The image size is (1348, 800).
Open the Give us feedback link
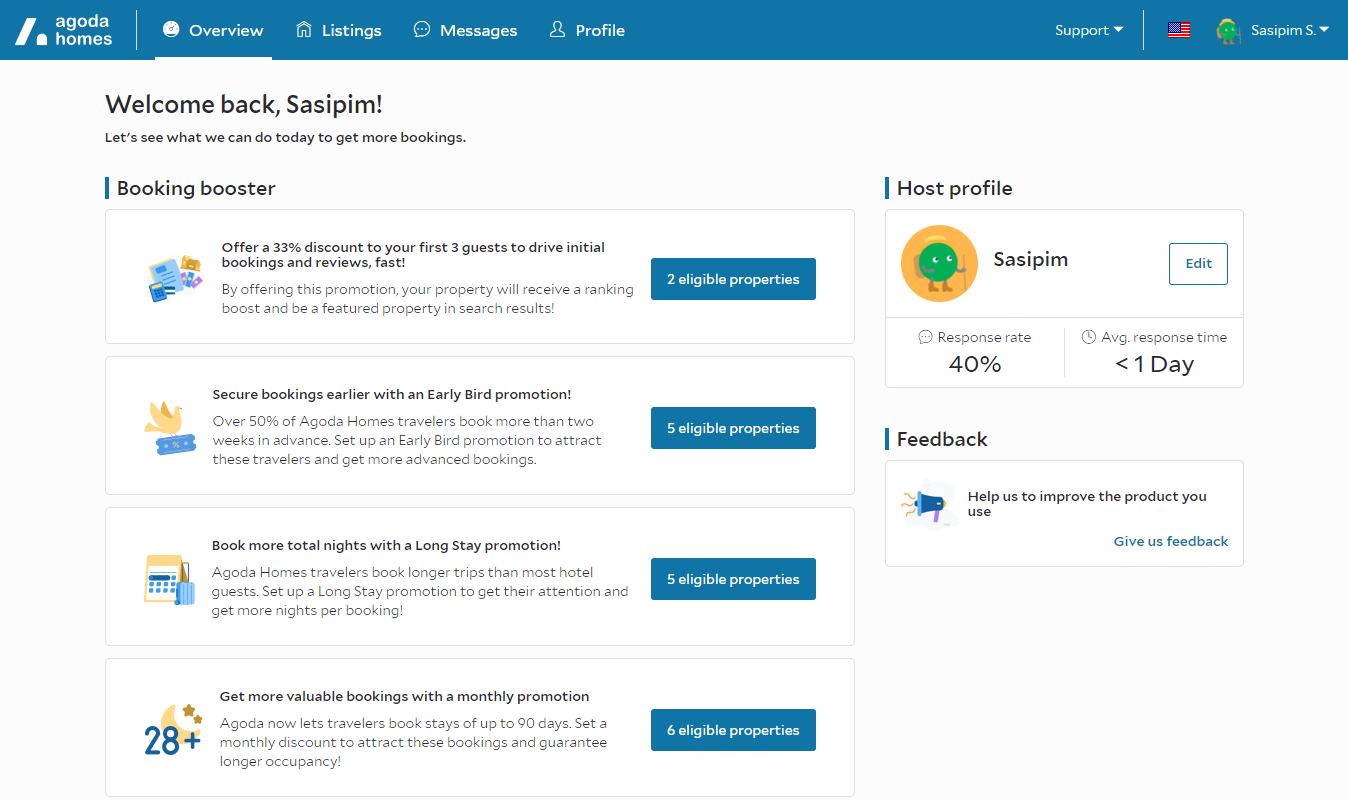coord(1170,541)
